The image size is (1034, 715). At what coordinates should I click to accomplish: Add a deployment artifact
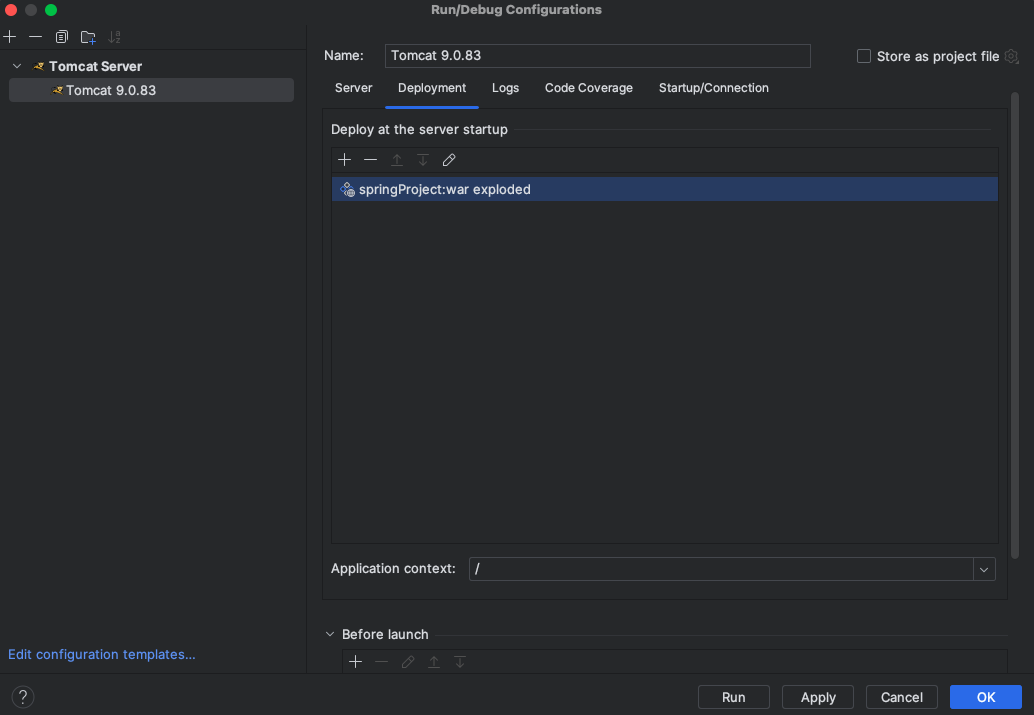(344, 160)
